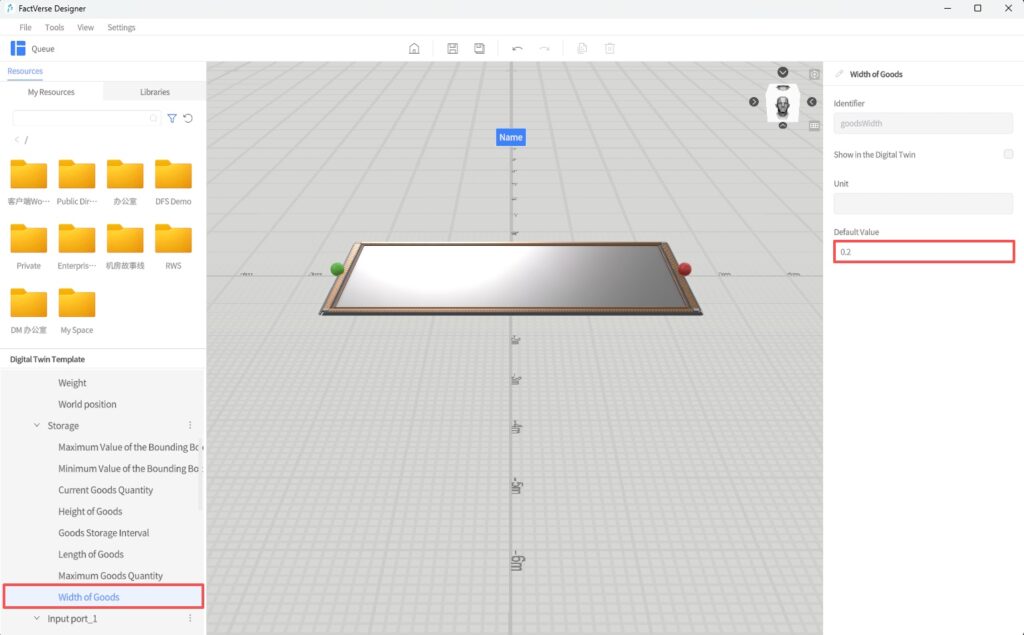Screen dimensions: 1024x635
Task: Enable the Show in the Digital Twin checkbox
Action: coord(1009,154)
